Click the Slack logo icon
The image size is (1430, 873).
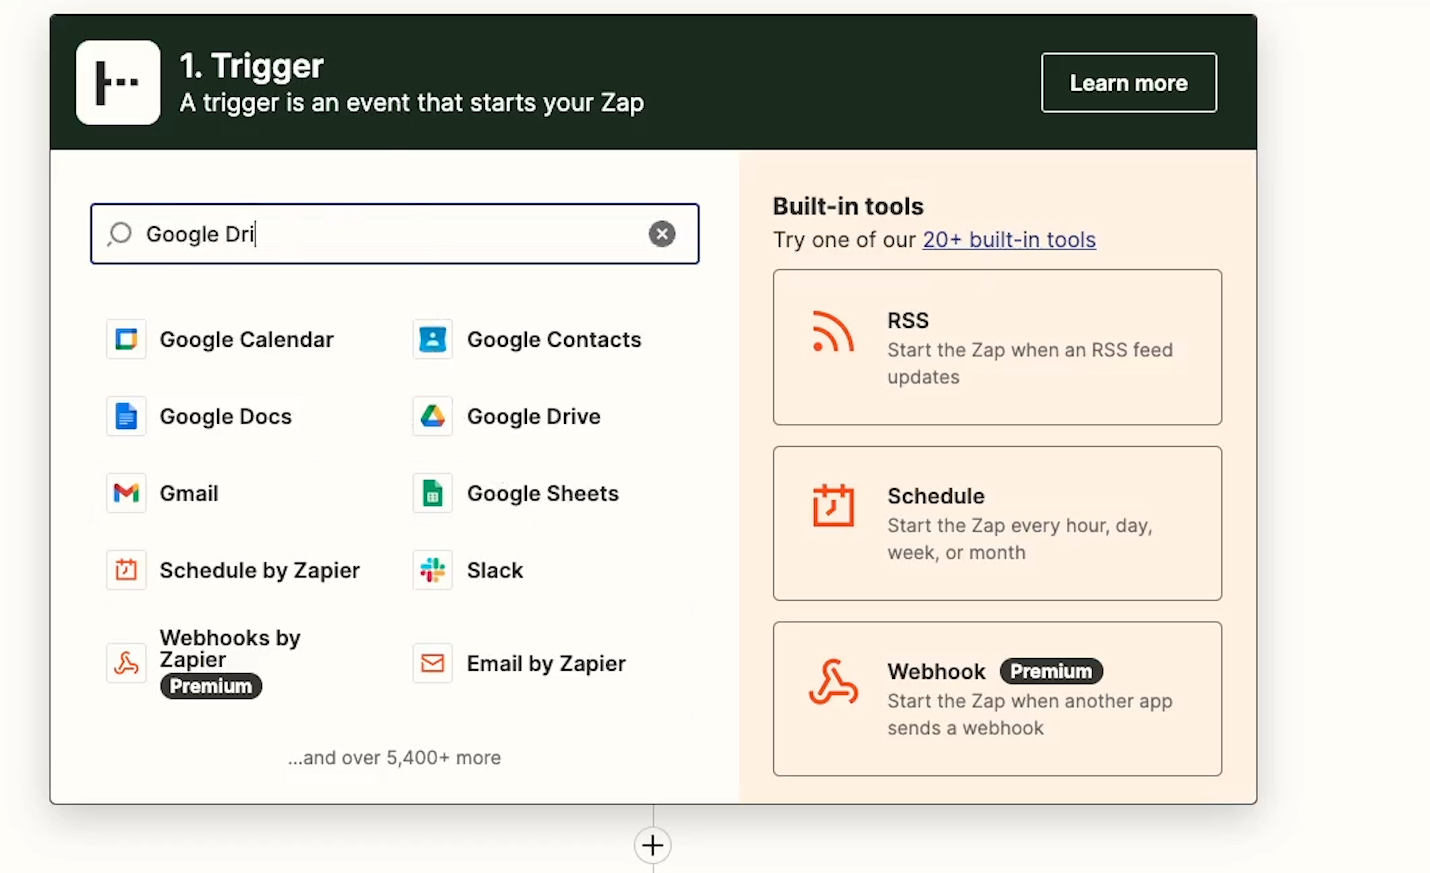pos(433,571)
